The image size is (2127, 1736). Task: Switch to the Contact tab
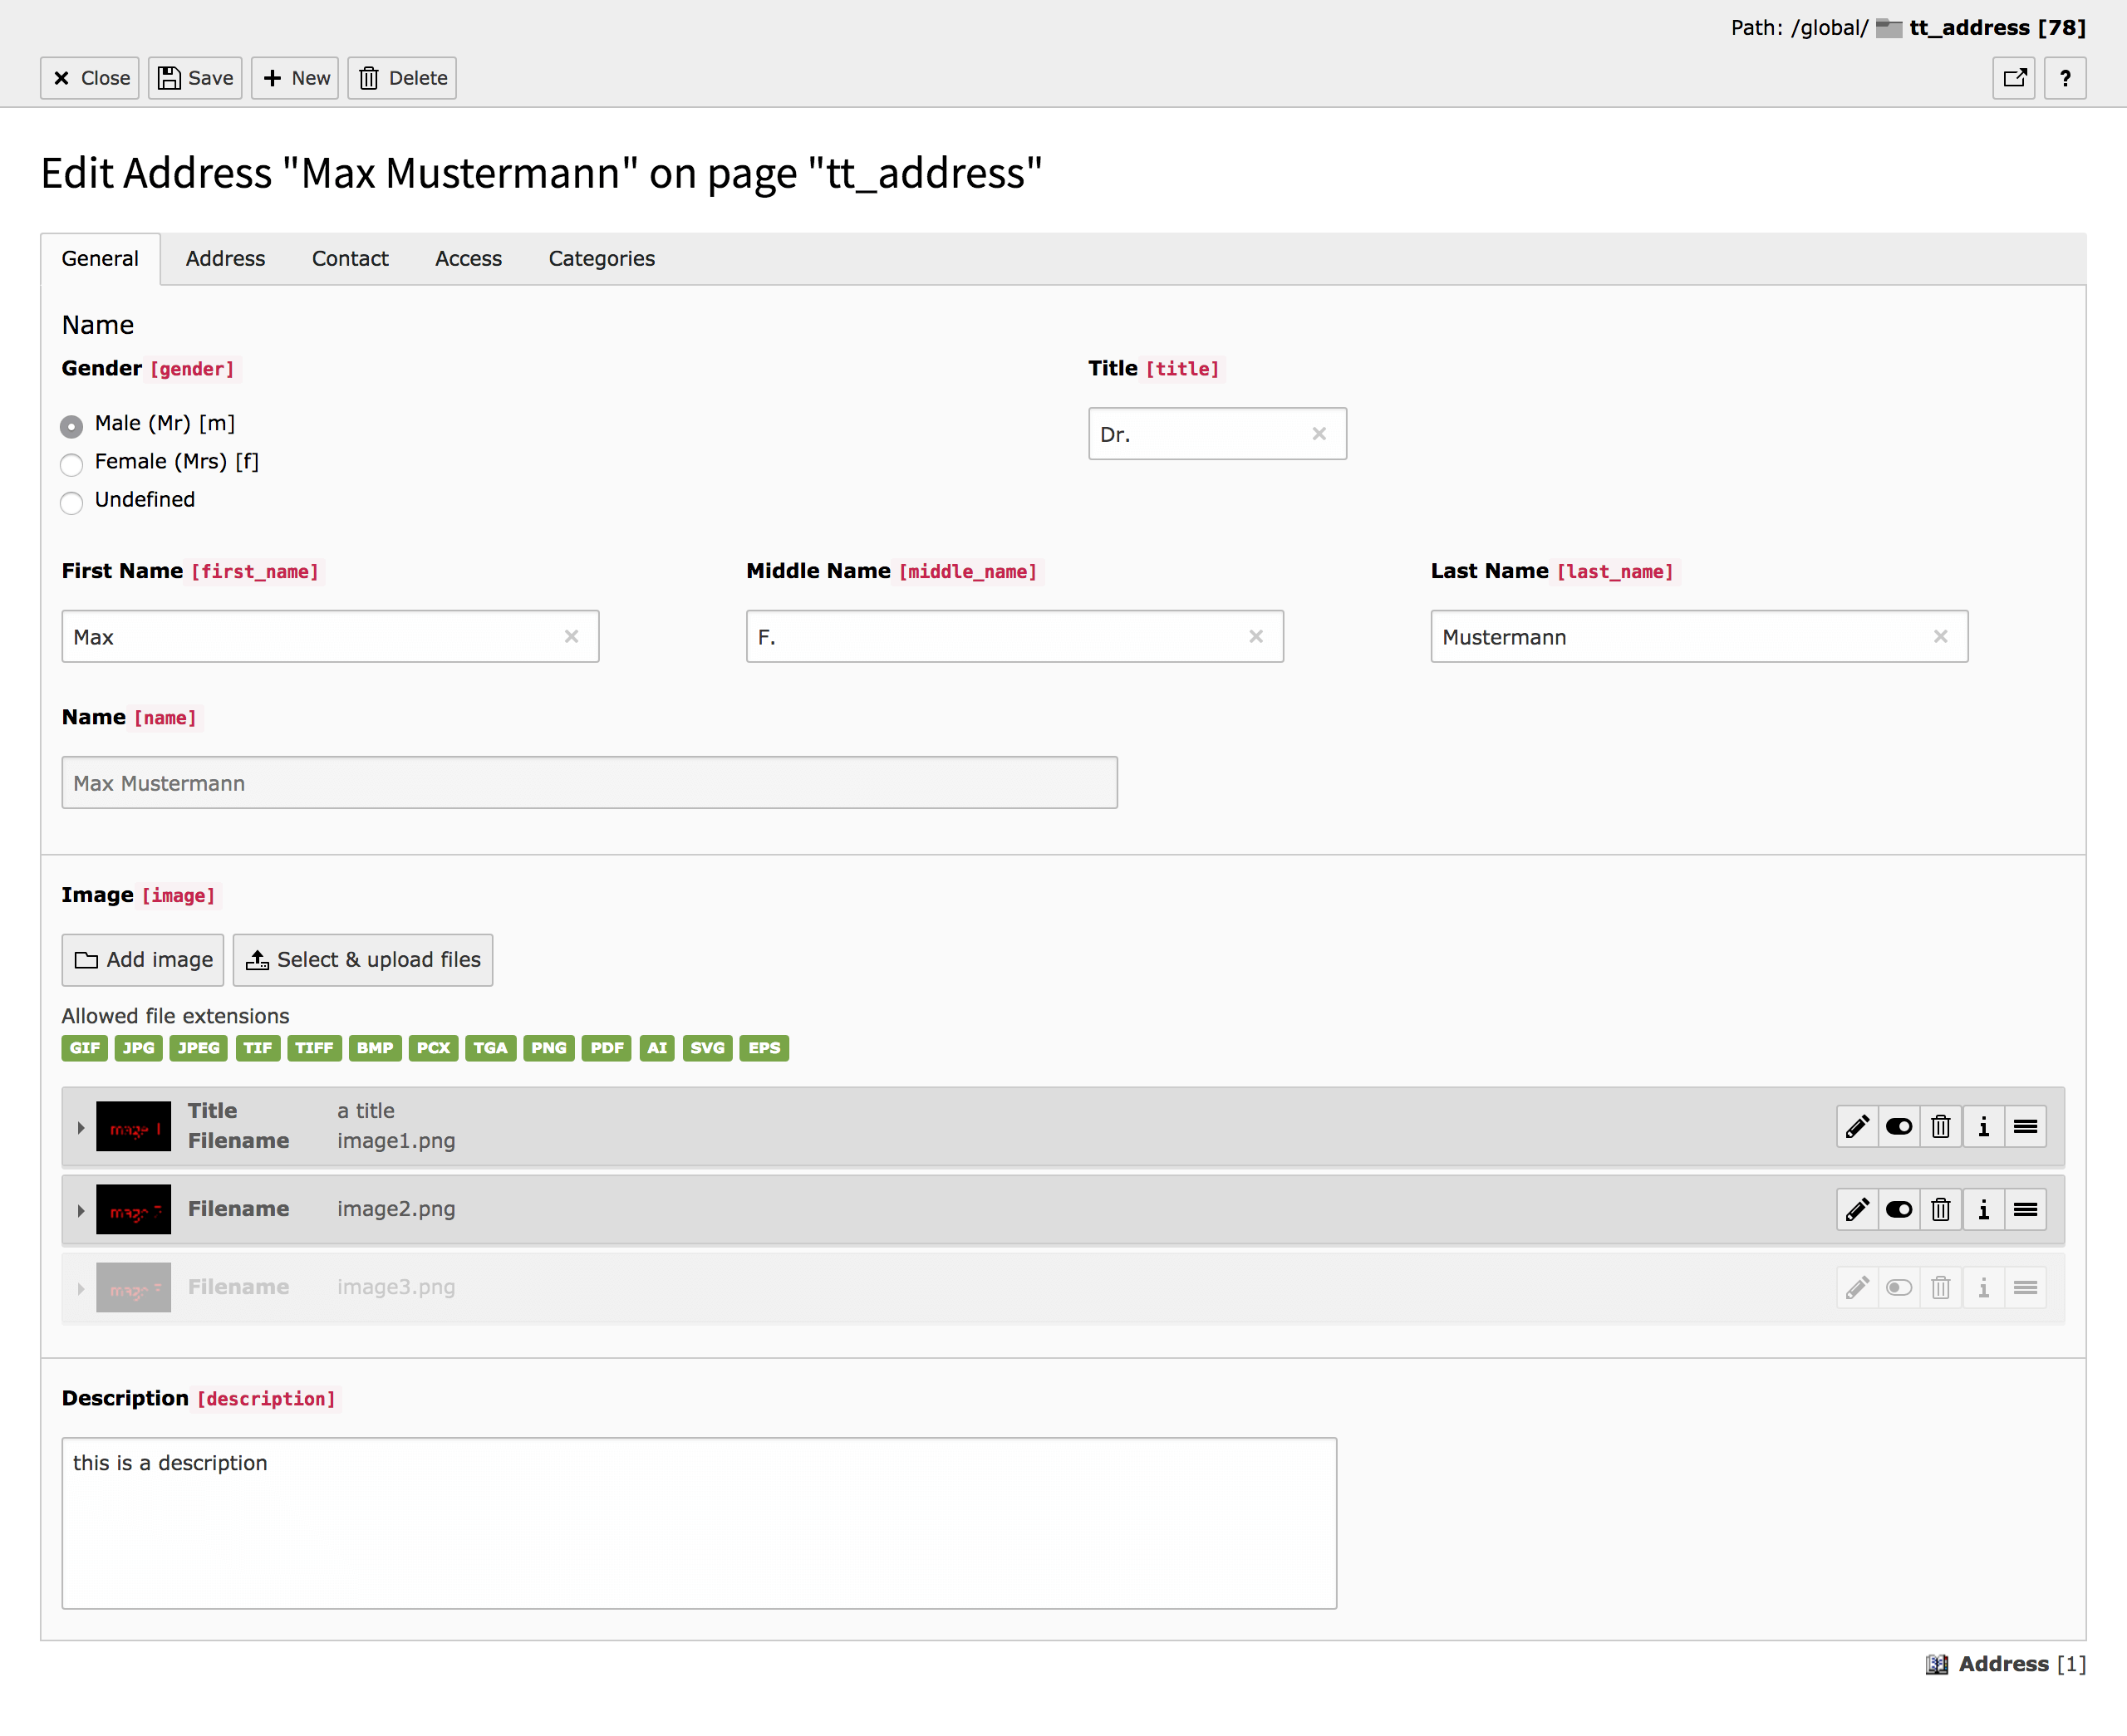point(349,259)
